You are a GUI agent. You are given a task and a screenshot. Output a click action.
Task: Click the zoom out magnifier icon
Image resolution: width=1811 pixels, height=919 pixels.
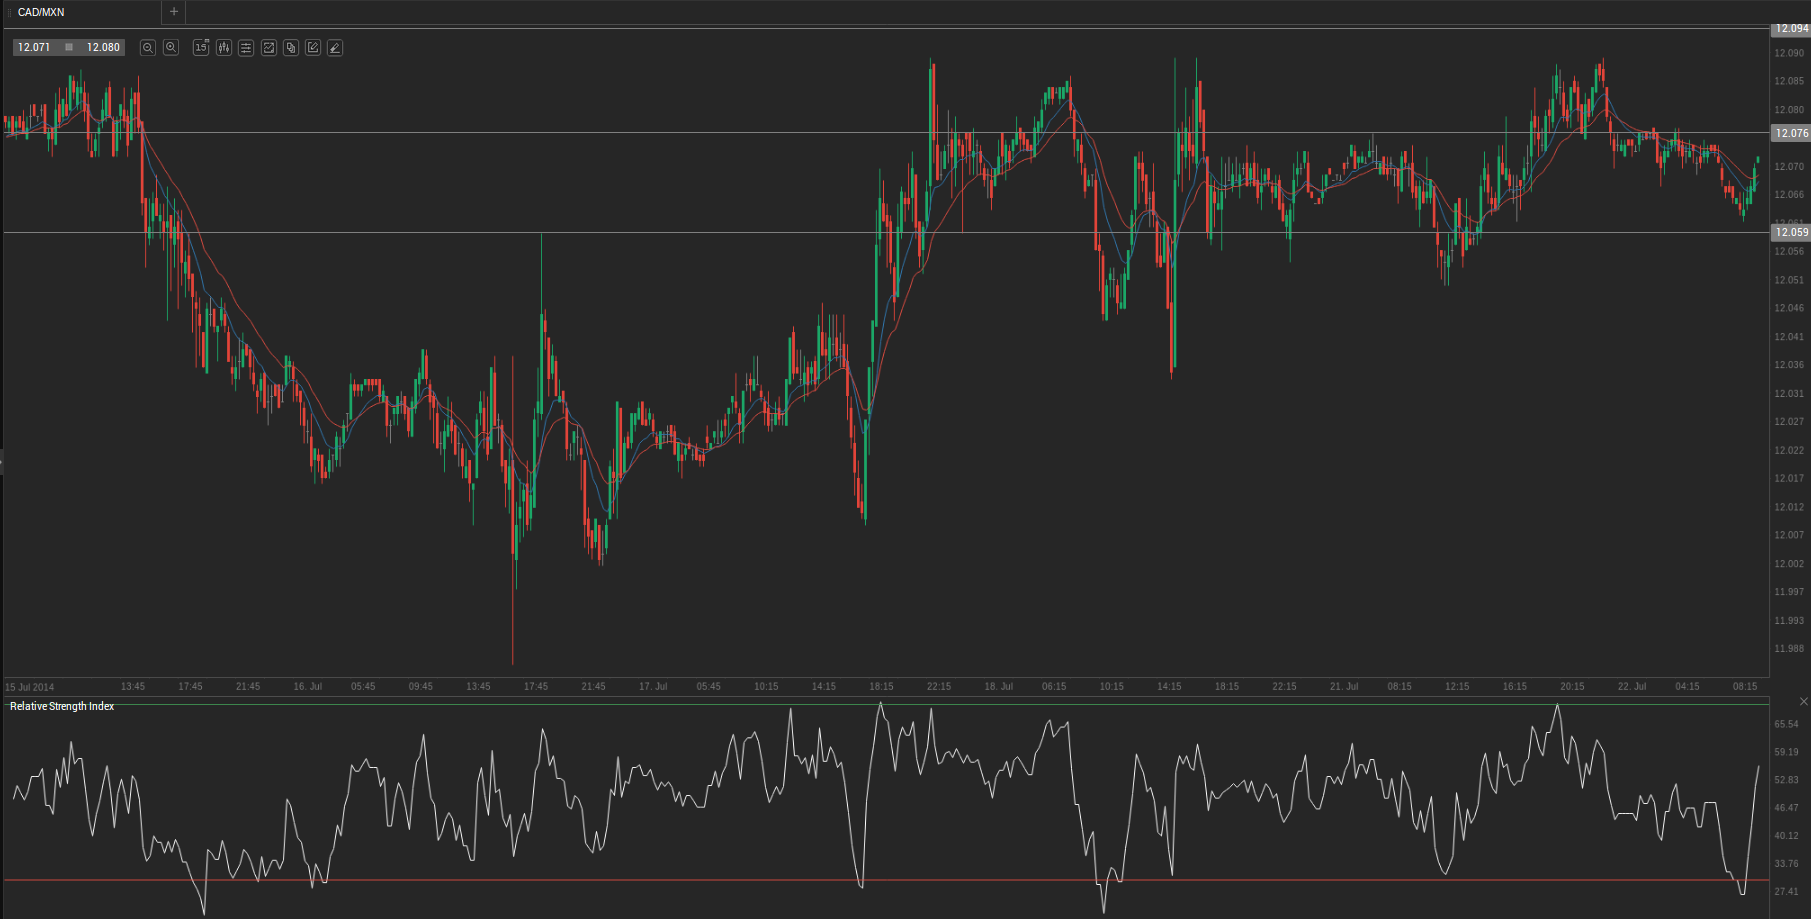tap(148, 47)
